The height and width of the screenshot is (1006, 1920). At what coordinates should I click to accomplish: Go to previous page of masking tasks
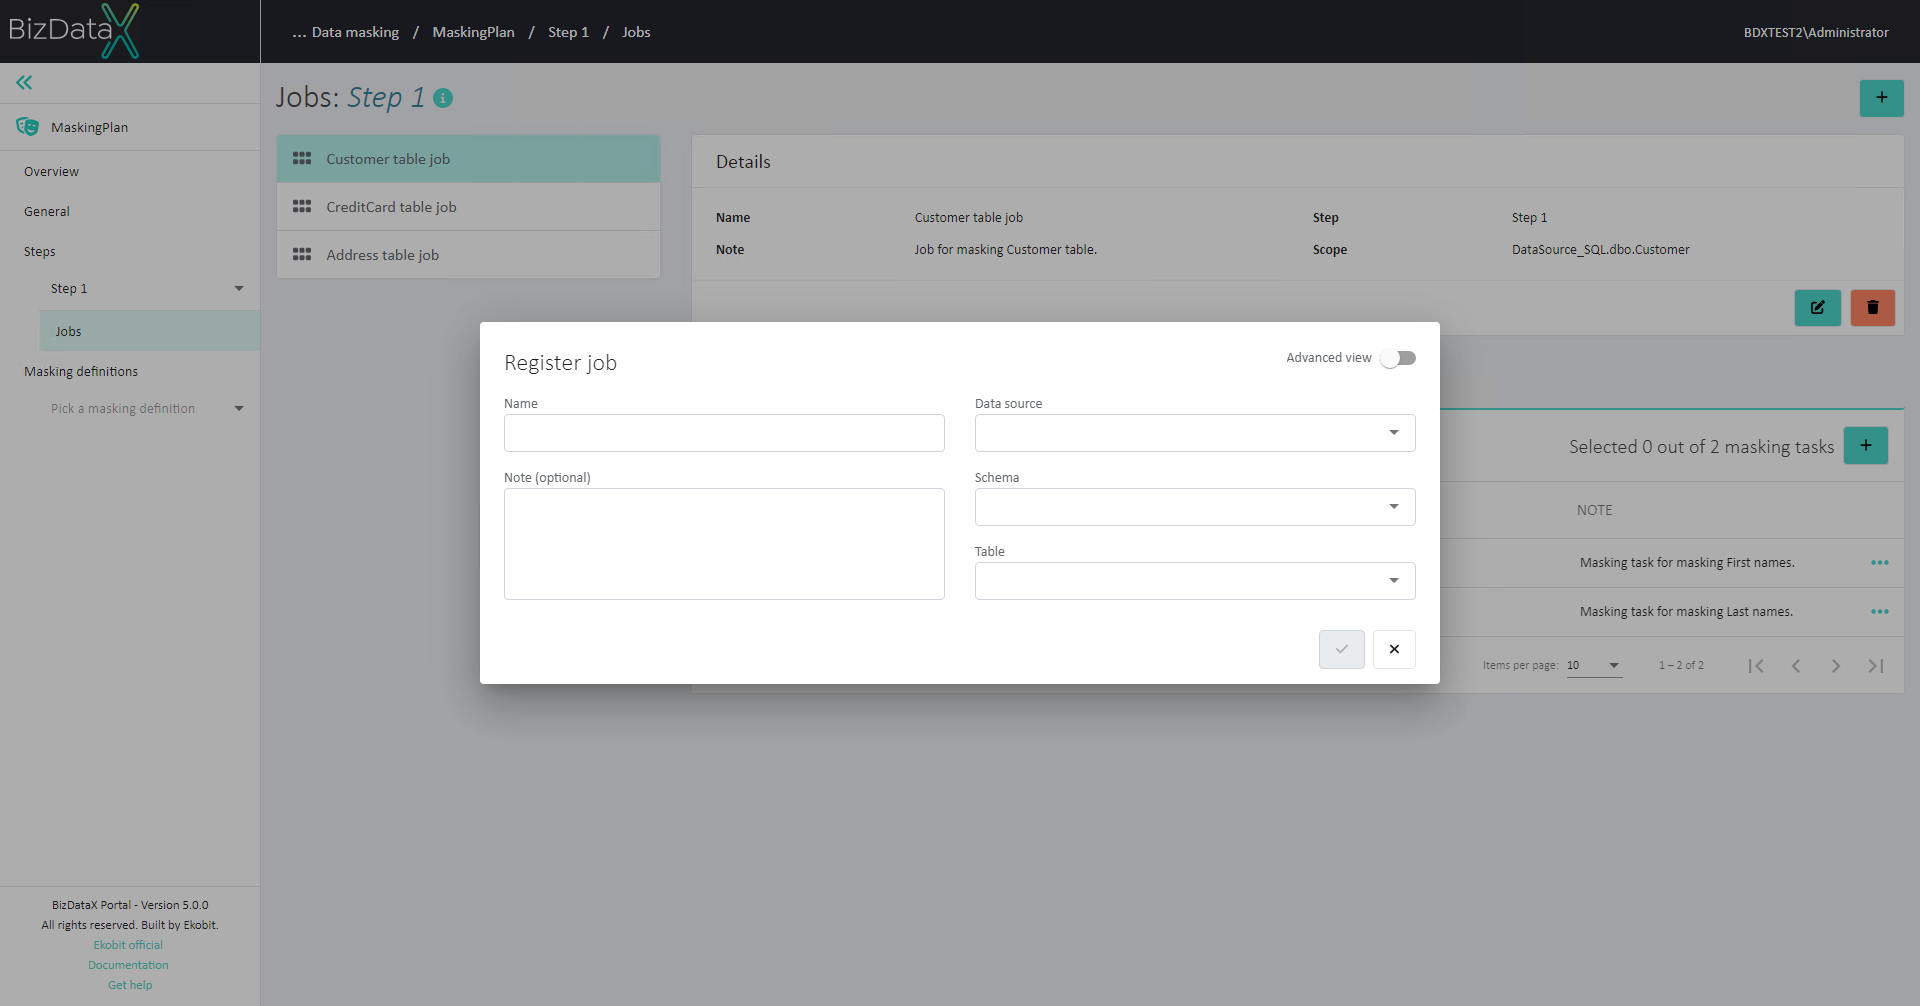[1796, 666]
